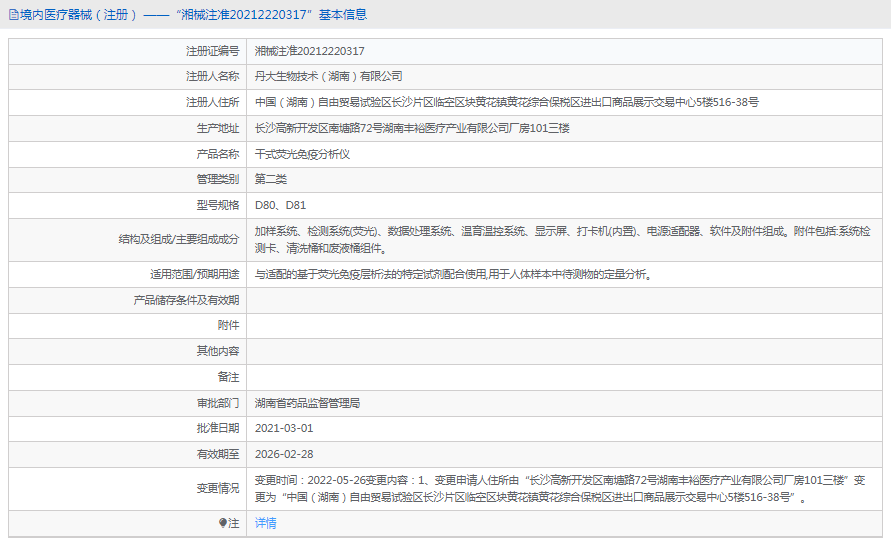Select the 适用范围/预期用途 description text
This screenshot has height=546, width=891.
(x=454, y=274)
